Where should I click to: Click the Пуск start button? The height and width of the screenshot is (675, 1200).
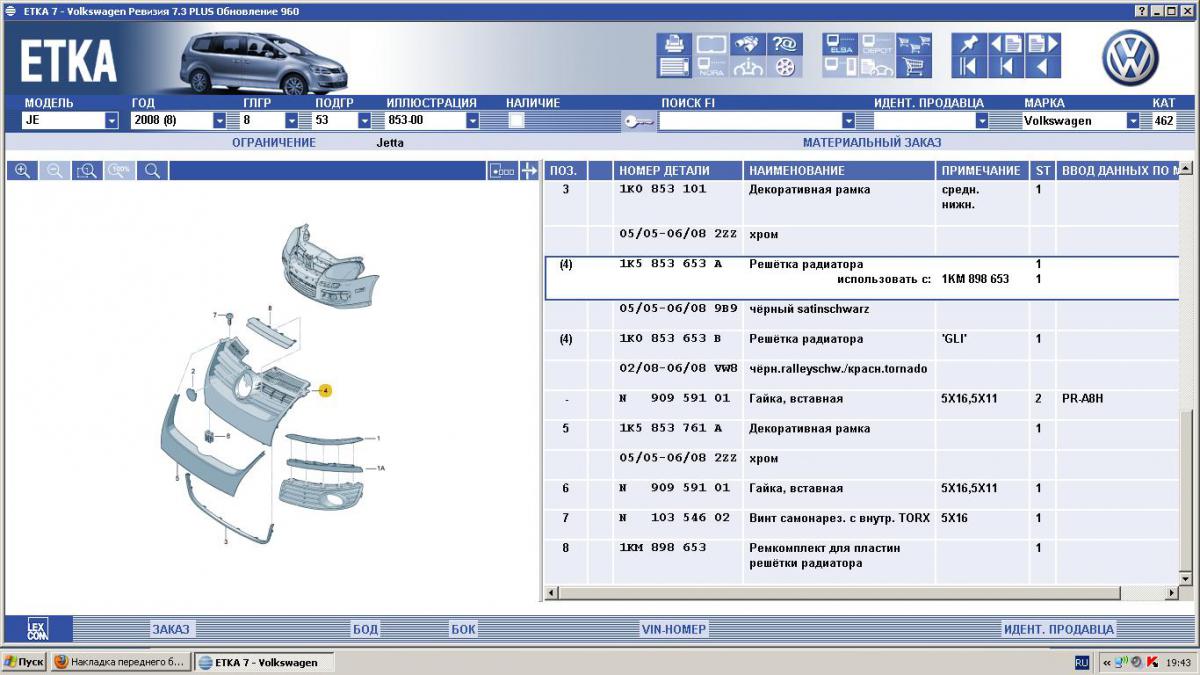[x=24, y=662]
